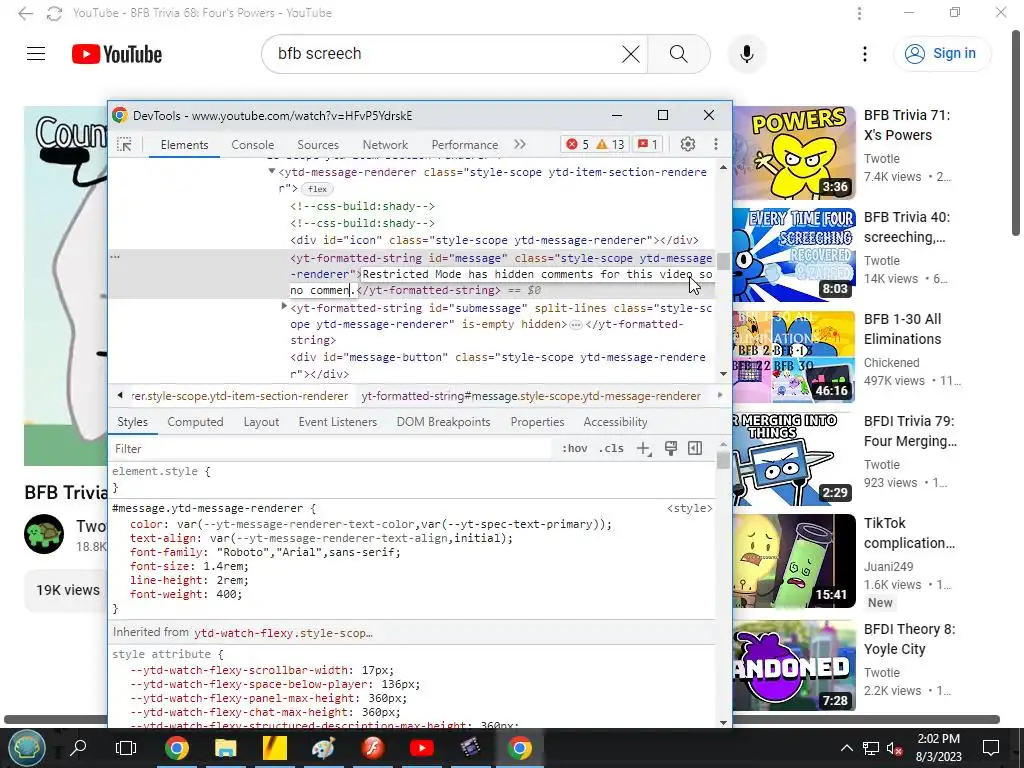Image resolution: width=1024 pixels, height=768 pixels.
Task: Open the Properties pane
Action: tap(537, 423)
